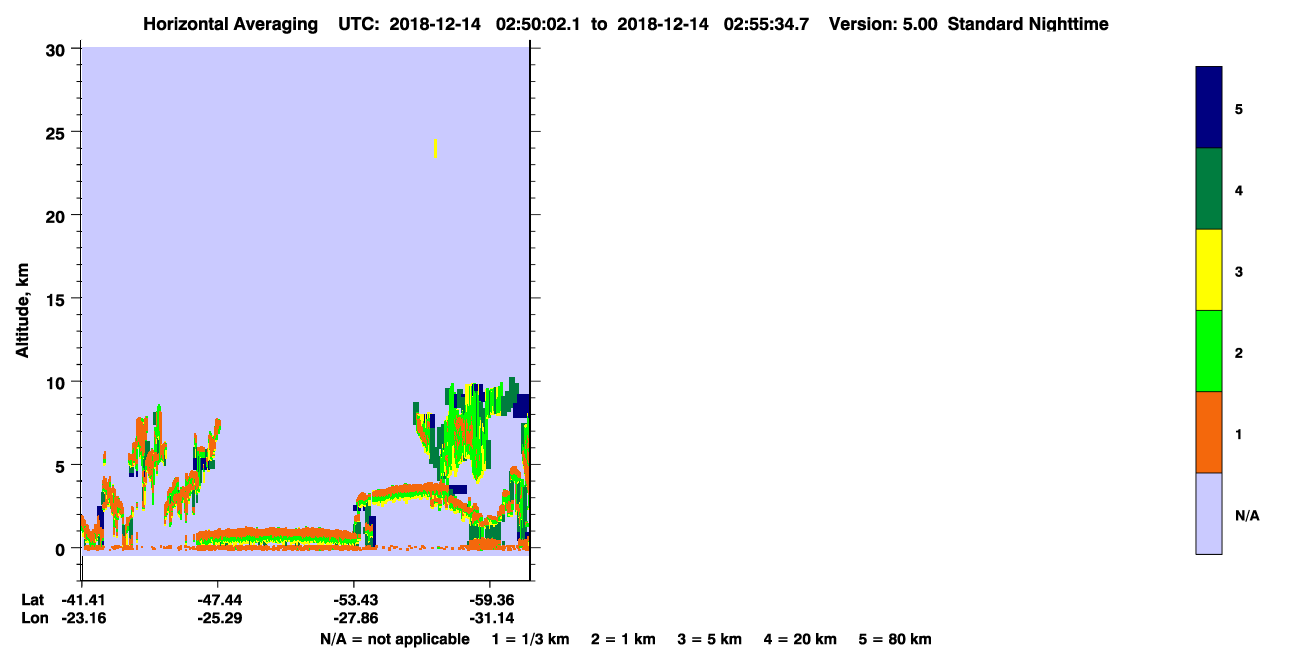Click the yellow level 3 colorbar segment

tap(1209, 270)
